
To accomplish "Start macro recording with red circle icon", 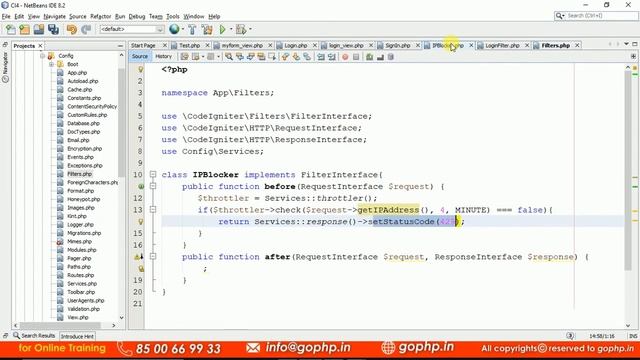I will tap(345, 57).
